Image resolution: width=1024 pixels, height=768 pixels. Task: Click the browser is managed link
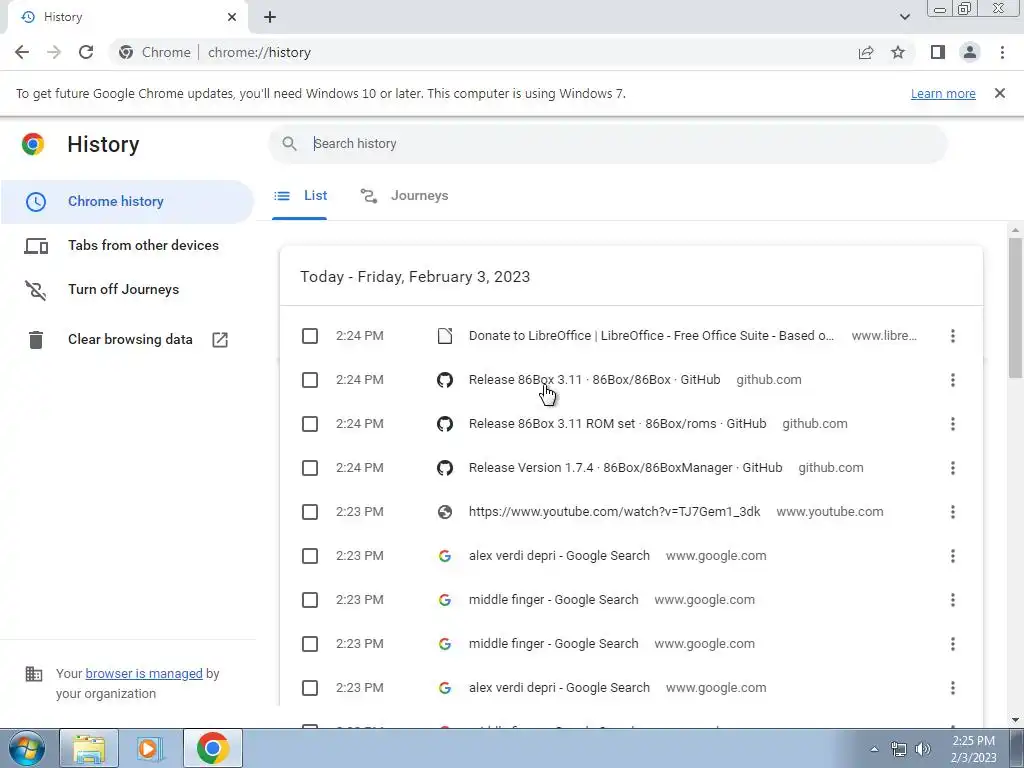point(144,673)
